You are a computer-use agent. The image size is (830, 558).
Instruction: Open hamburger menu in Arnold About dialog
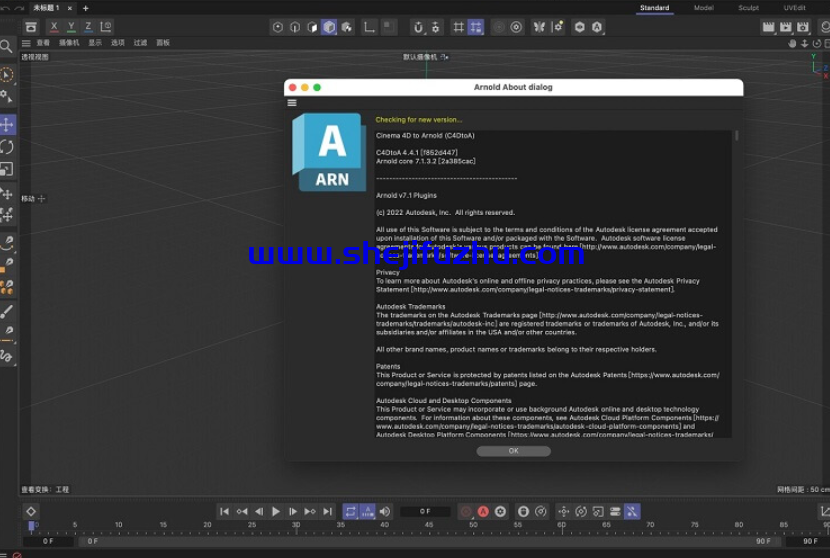[x=292, y=103]
